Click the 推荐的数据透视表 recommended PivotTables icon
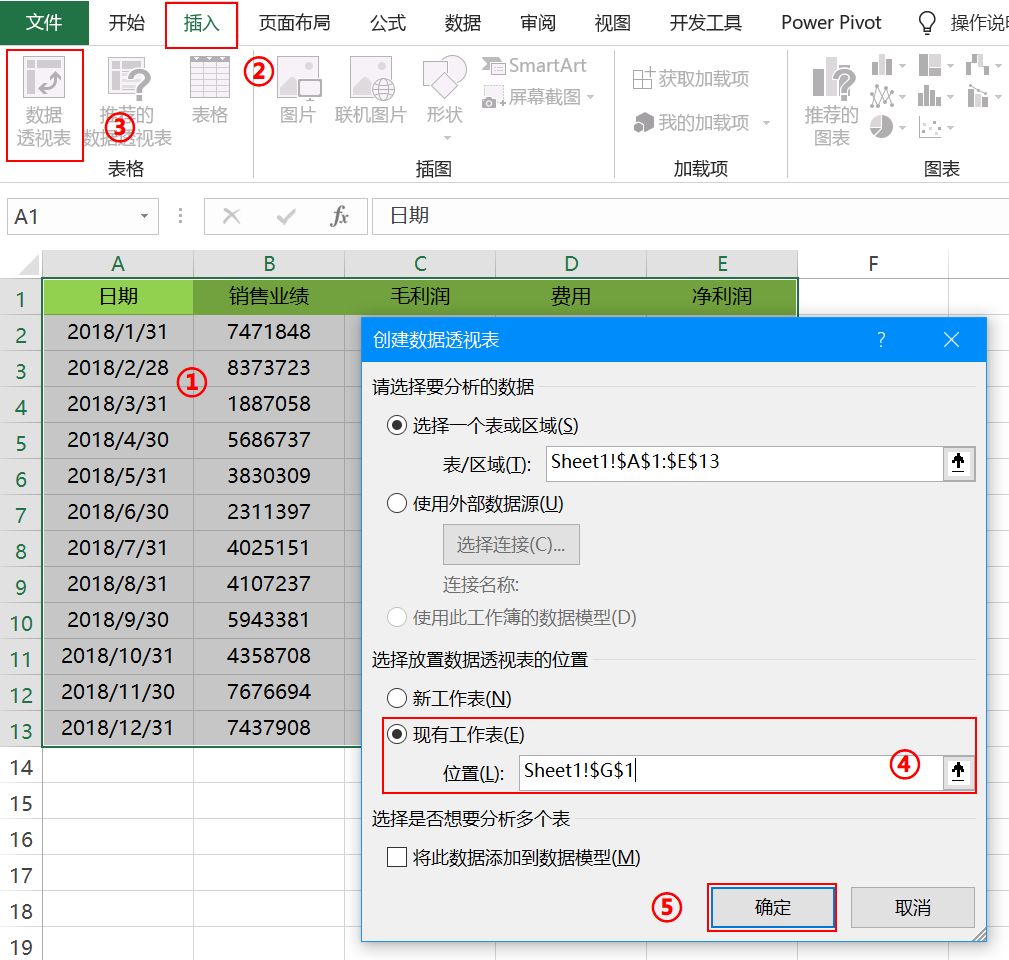Image resolution: width=1009 pixels, height=960 pixels. pyautogui.click(x=127, y=78)
